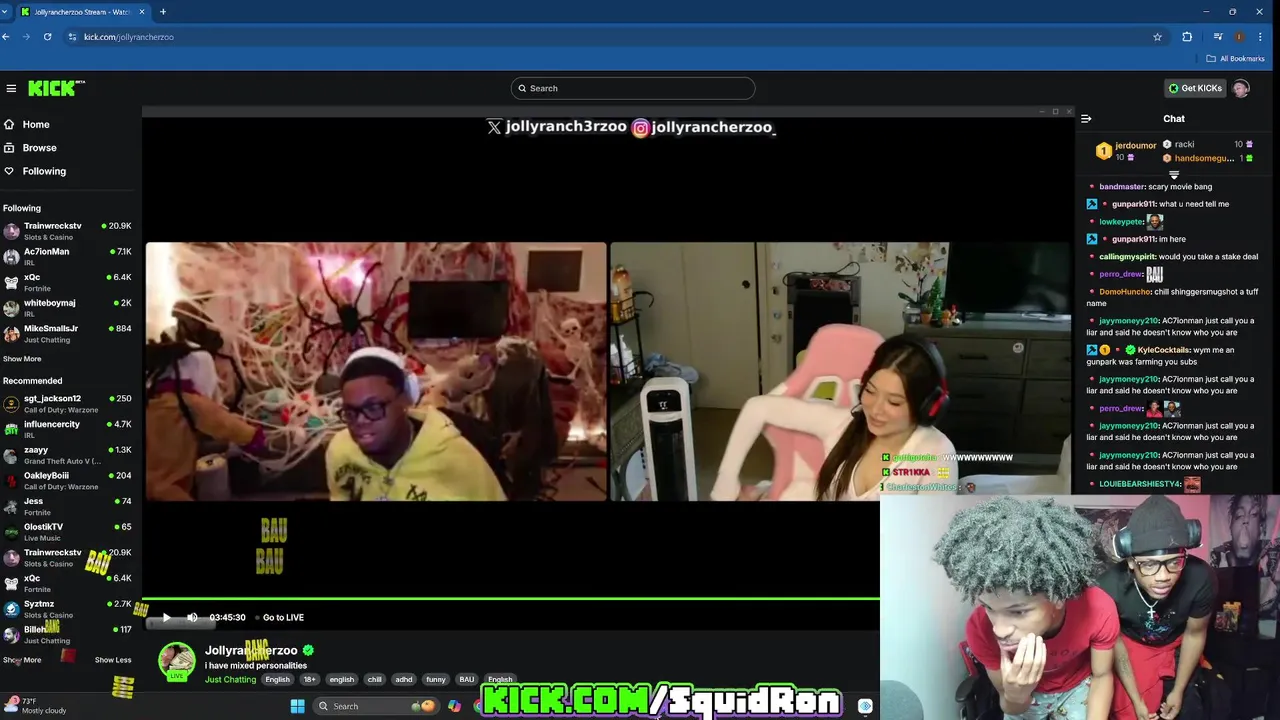Select the Jollyrancherzoo Stream browser tab
Viewport: 1280px width, 720px height.
tap(81, 12)
